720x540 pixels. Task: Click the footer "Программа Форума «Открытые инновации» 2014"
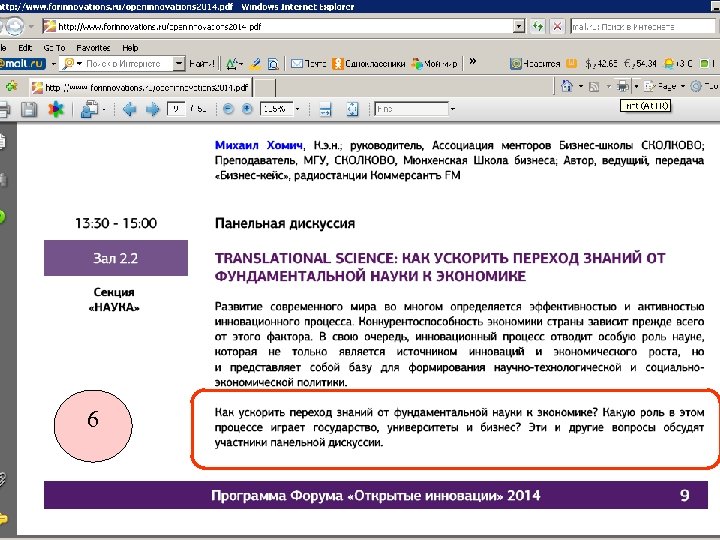point(376,495)
